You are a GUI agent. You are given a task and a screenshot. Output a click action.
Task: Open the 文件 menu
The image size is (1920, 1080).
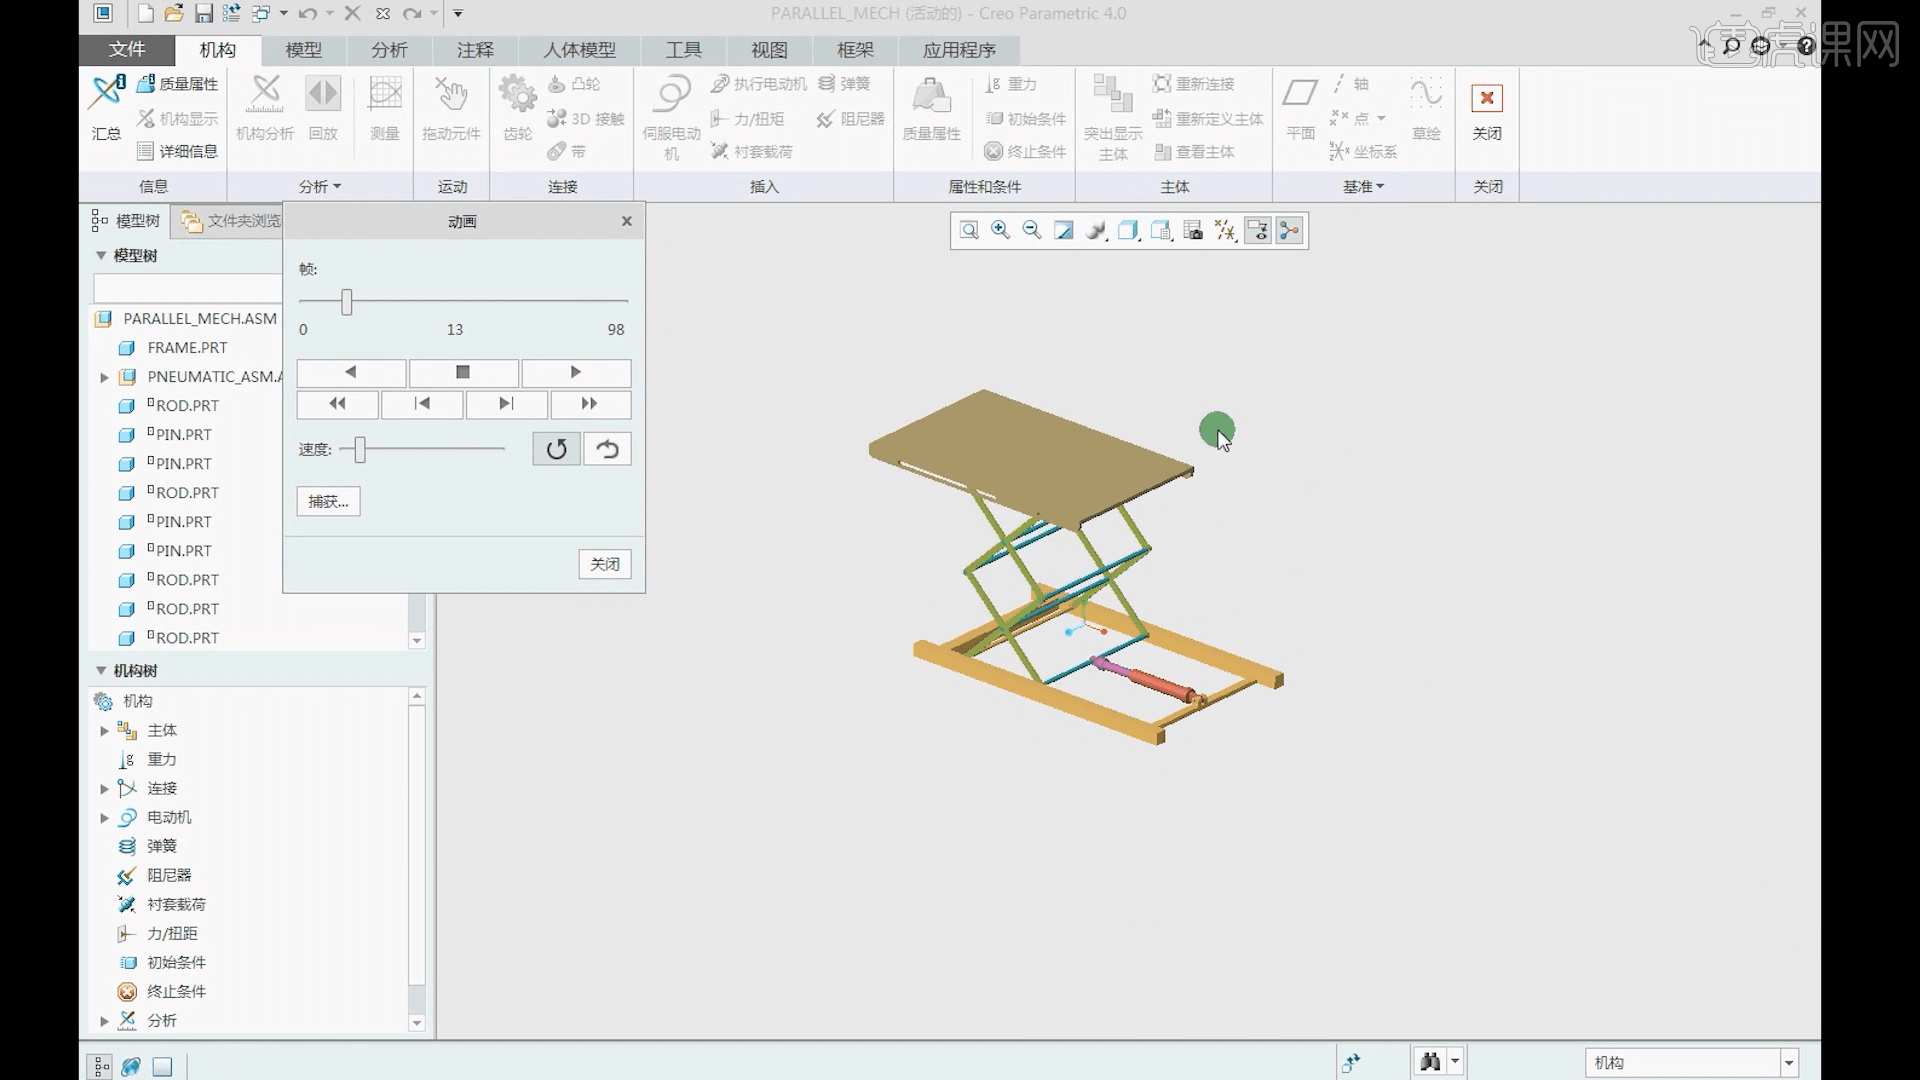[127, 50]
